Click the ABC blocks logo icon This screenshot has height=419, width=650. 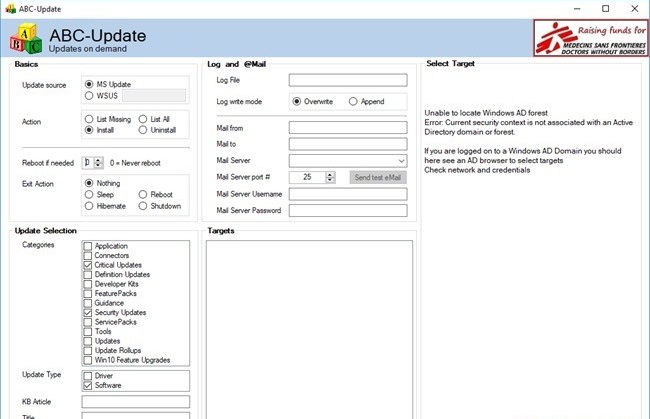click(24, 38)
